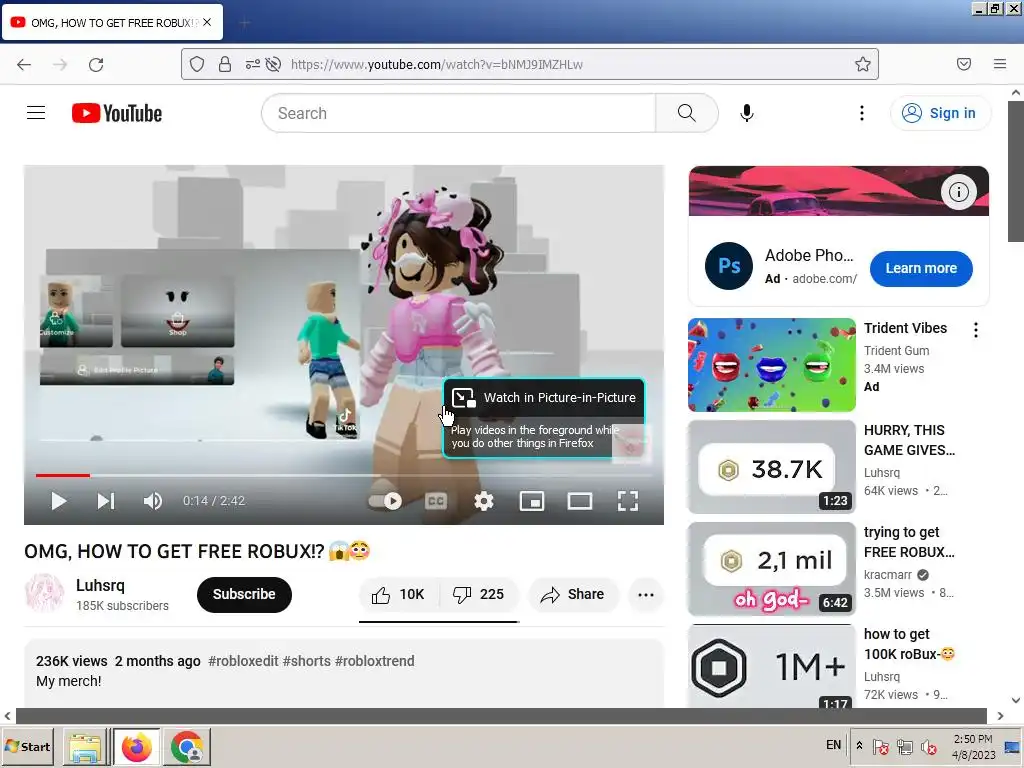Toggle closed captions

436,501
